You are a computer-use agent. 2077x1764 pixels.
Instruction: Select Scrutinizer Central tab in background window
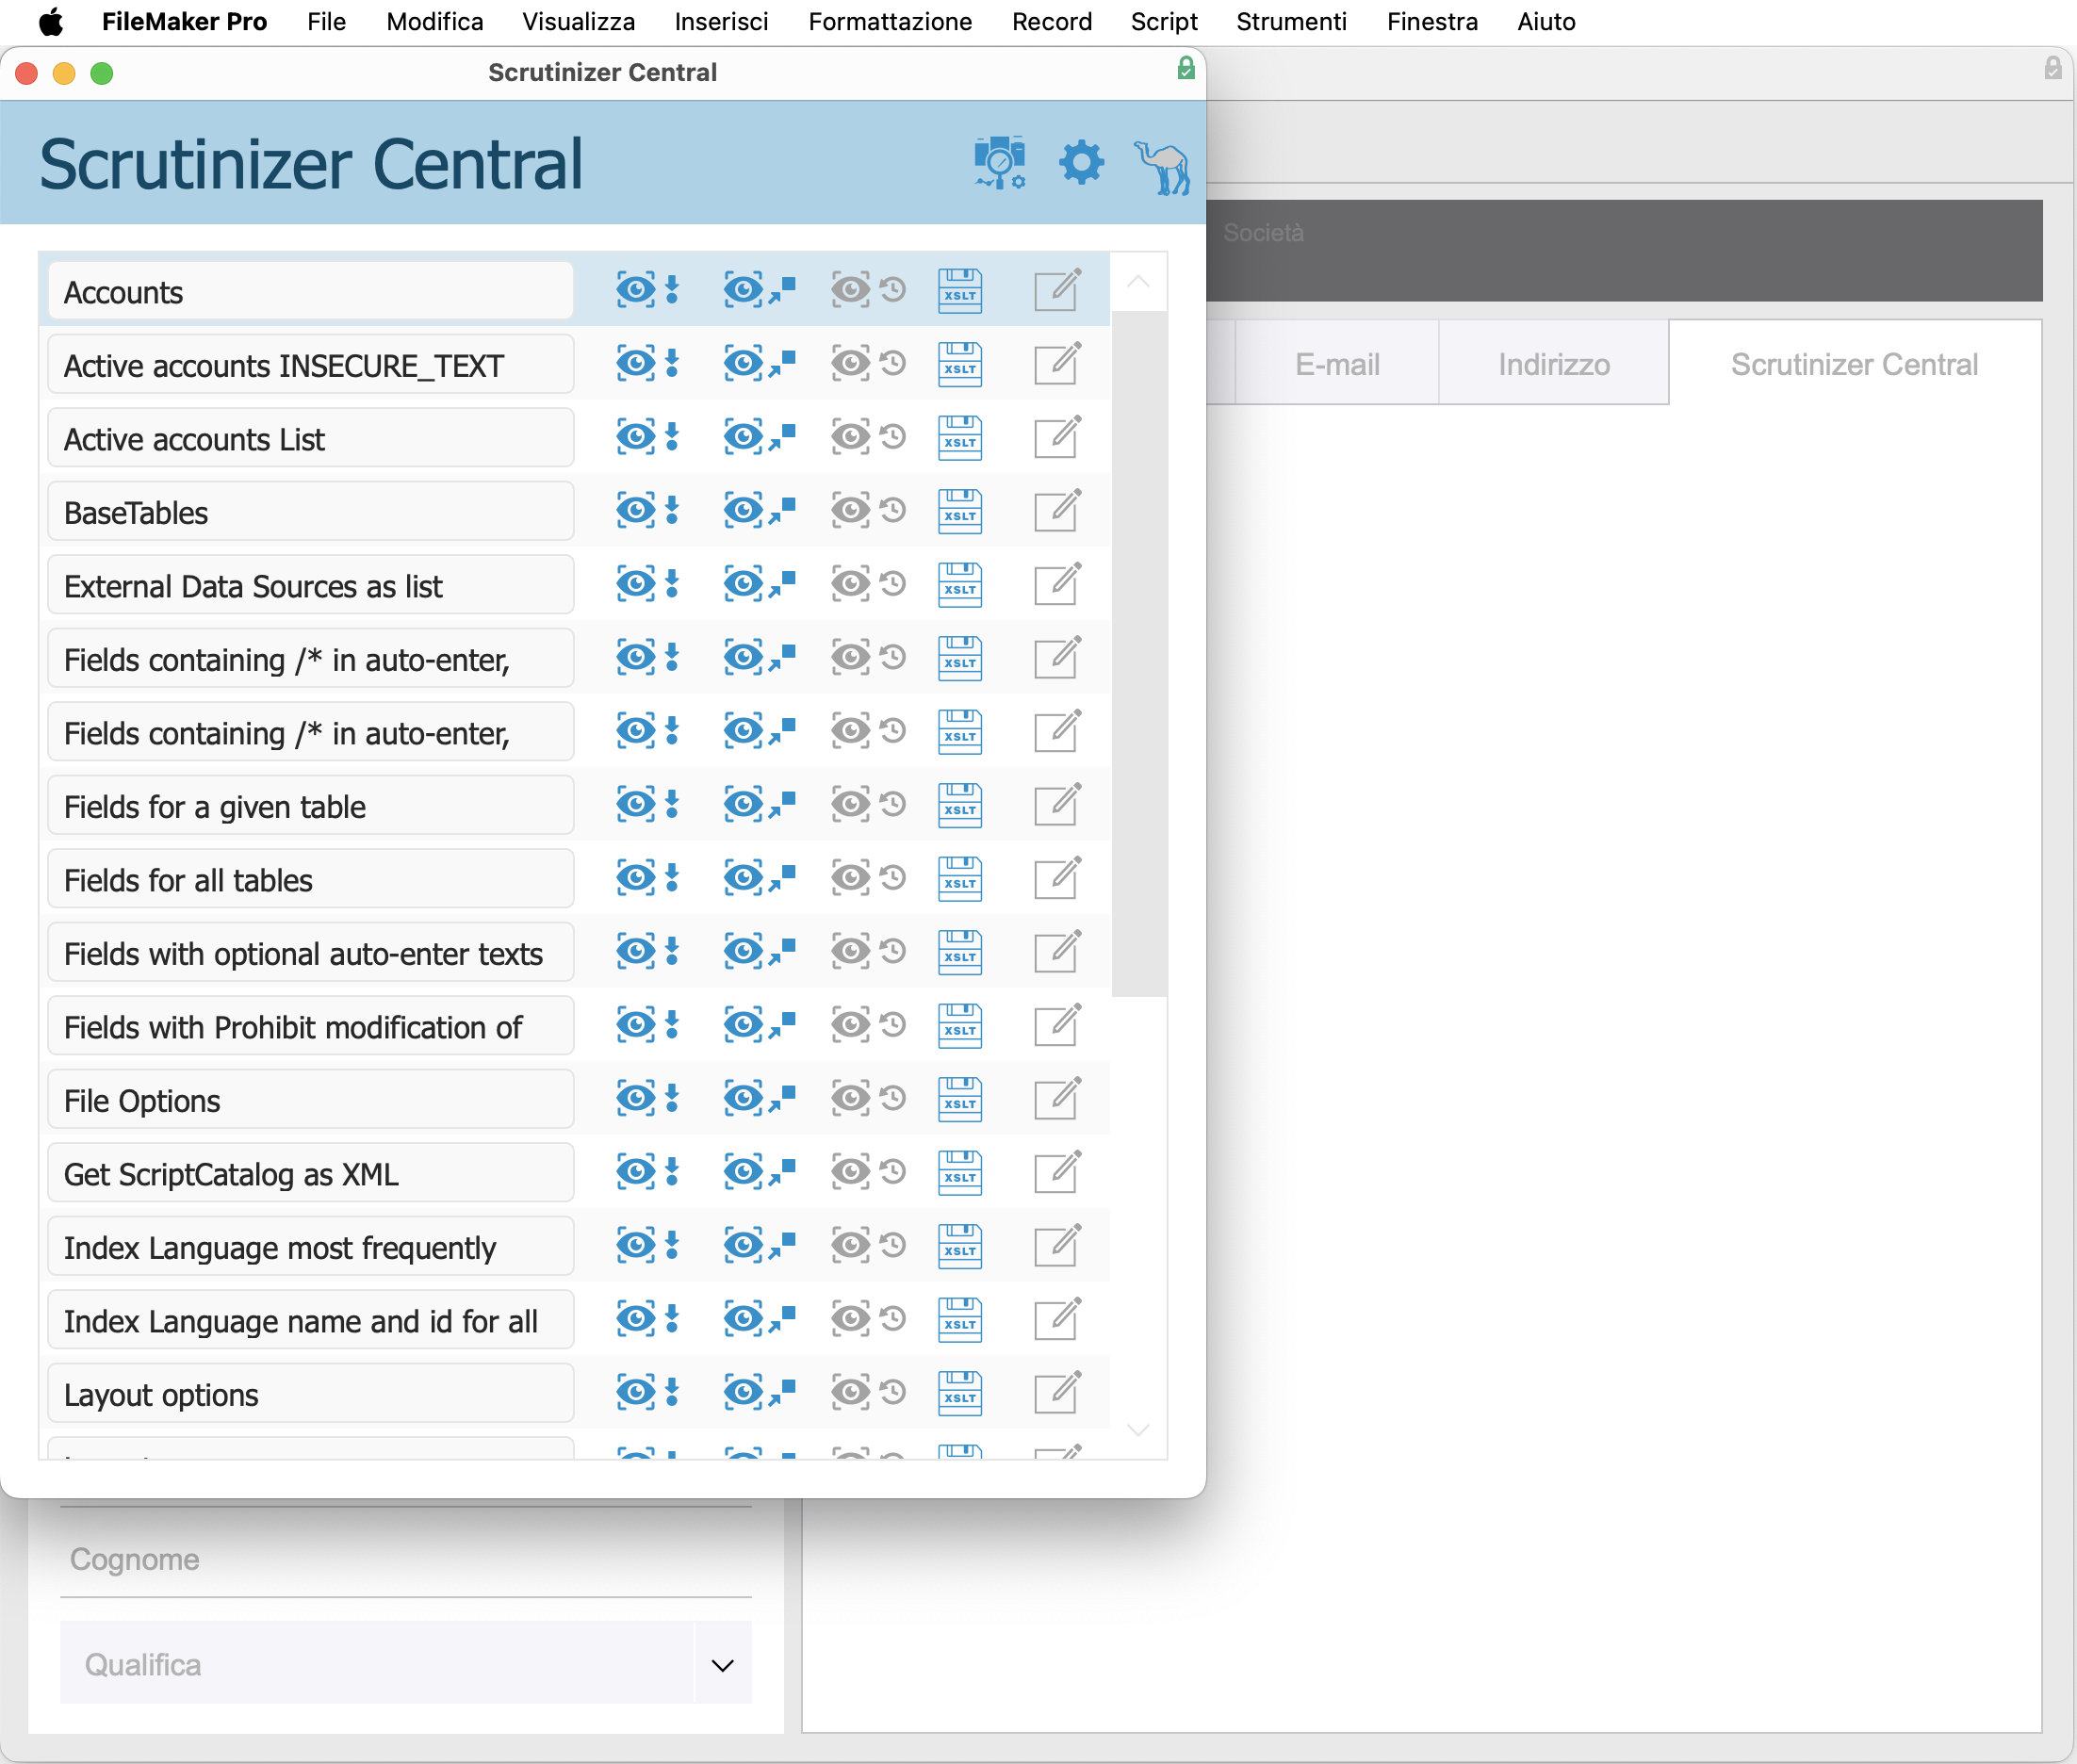1854,364
